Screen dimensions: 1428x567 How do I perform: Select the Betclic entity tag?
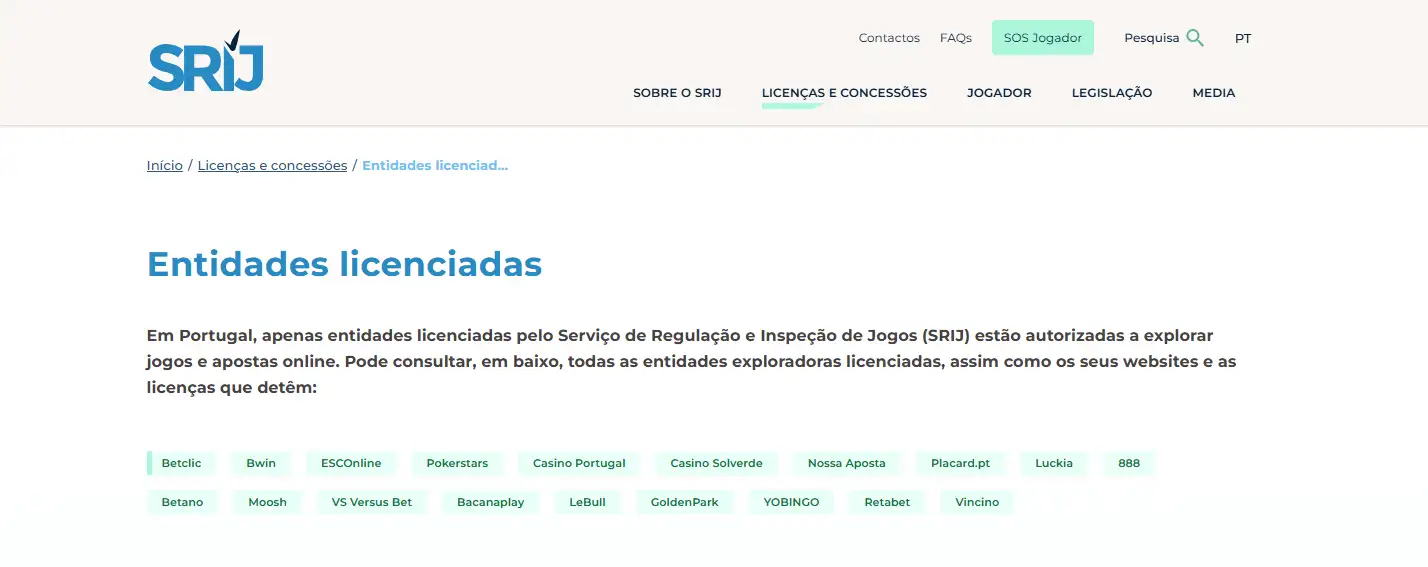pyautogui.click(x=181, y=463)
